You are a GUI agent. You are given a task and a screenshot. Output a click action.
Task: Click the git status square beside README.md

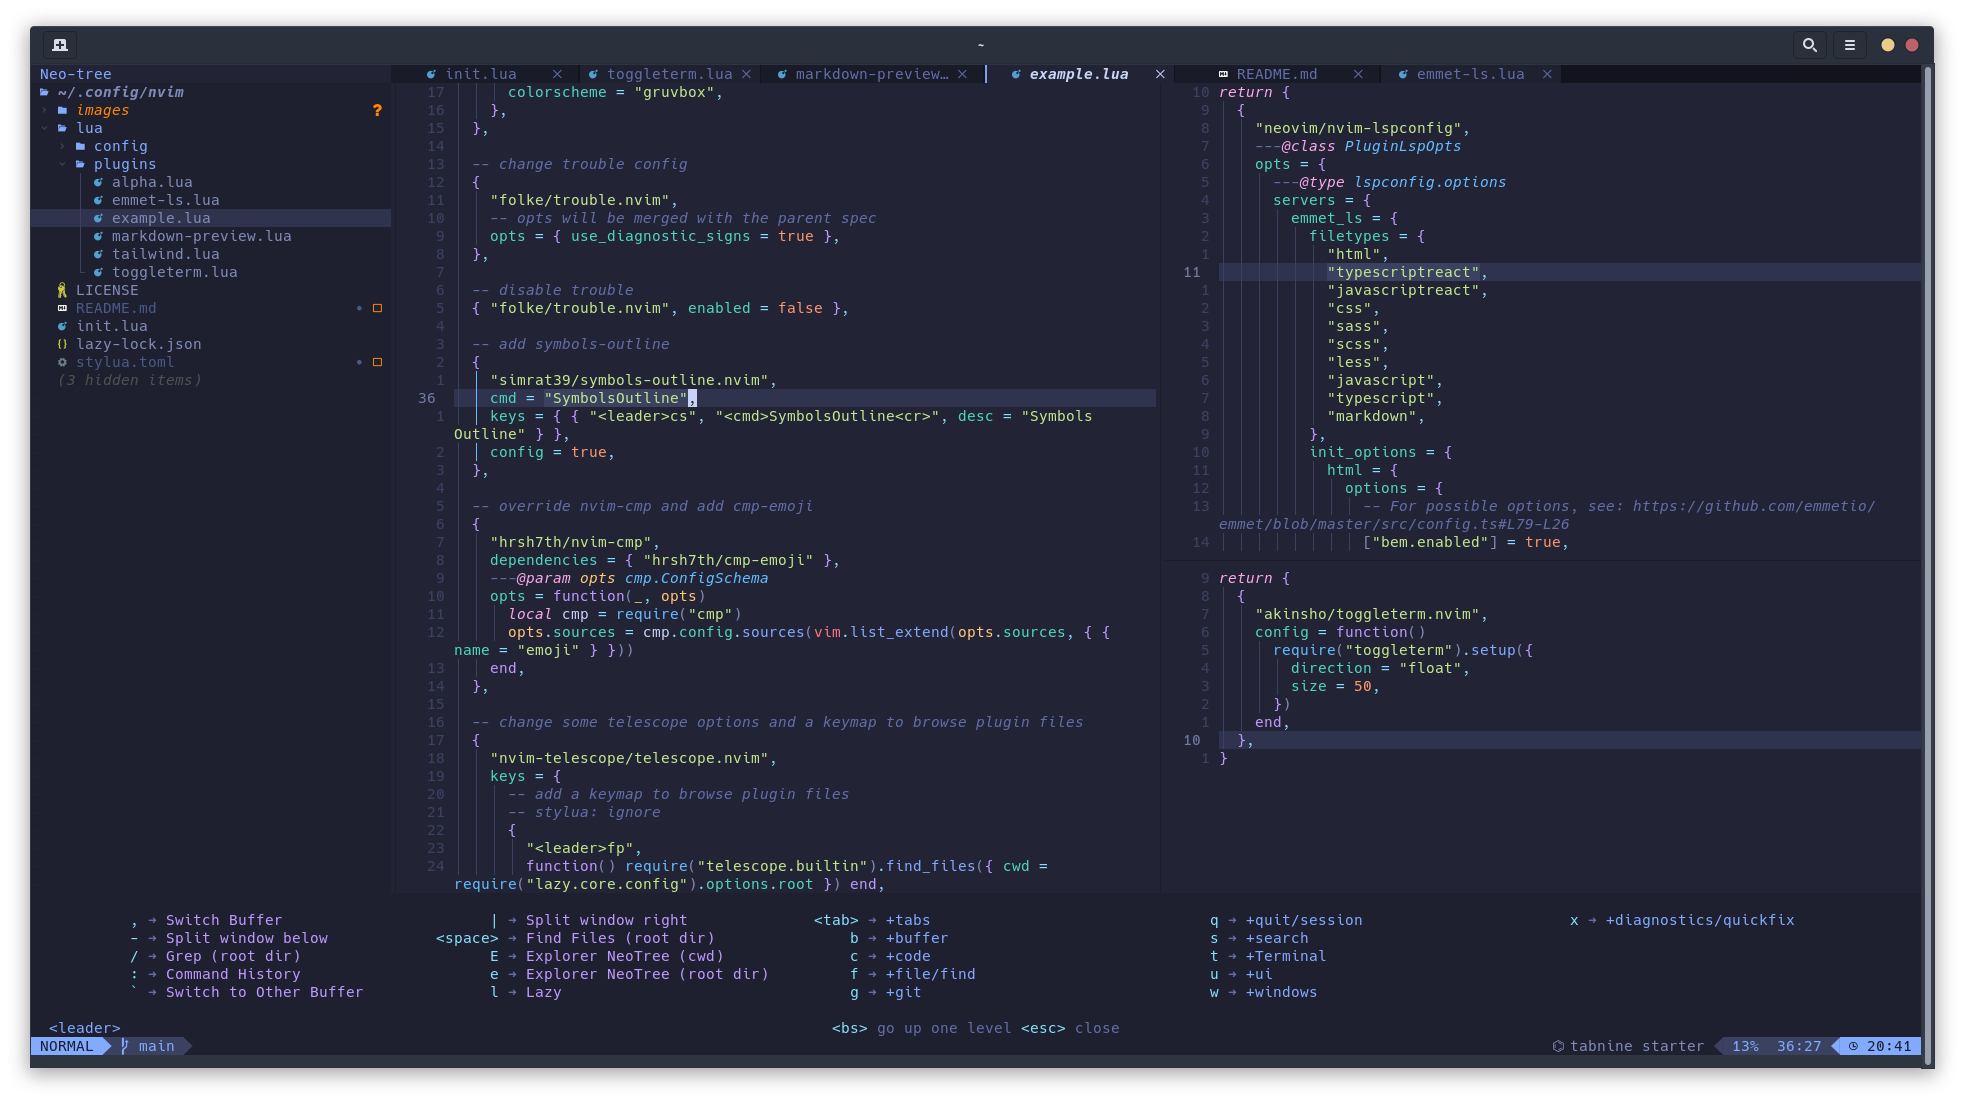coord(377,308)
